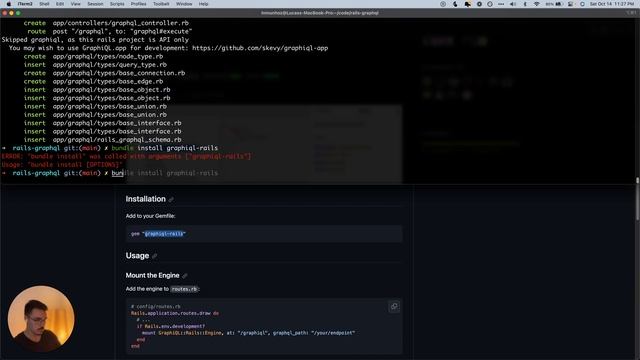
Task: Open the Toolbelt menu
Action: [x=161, y=4]
